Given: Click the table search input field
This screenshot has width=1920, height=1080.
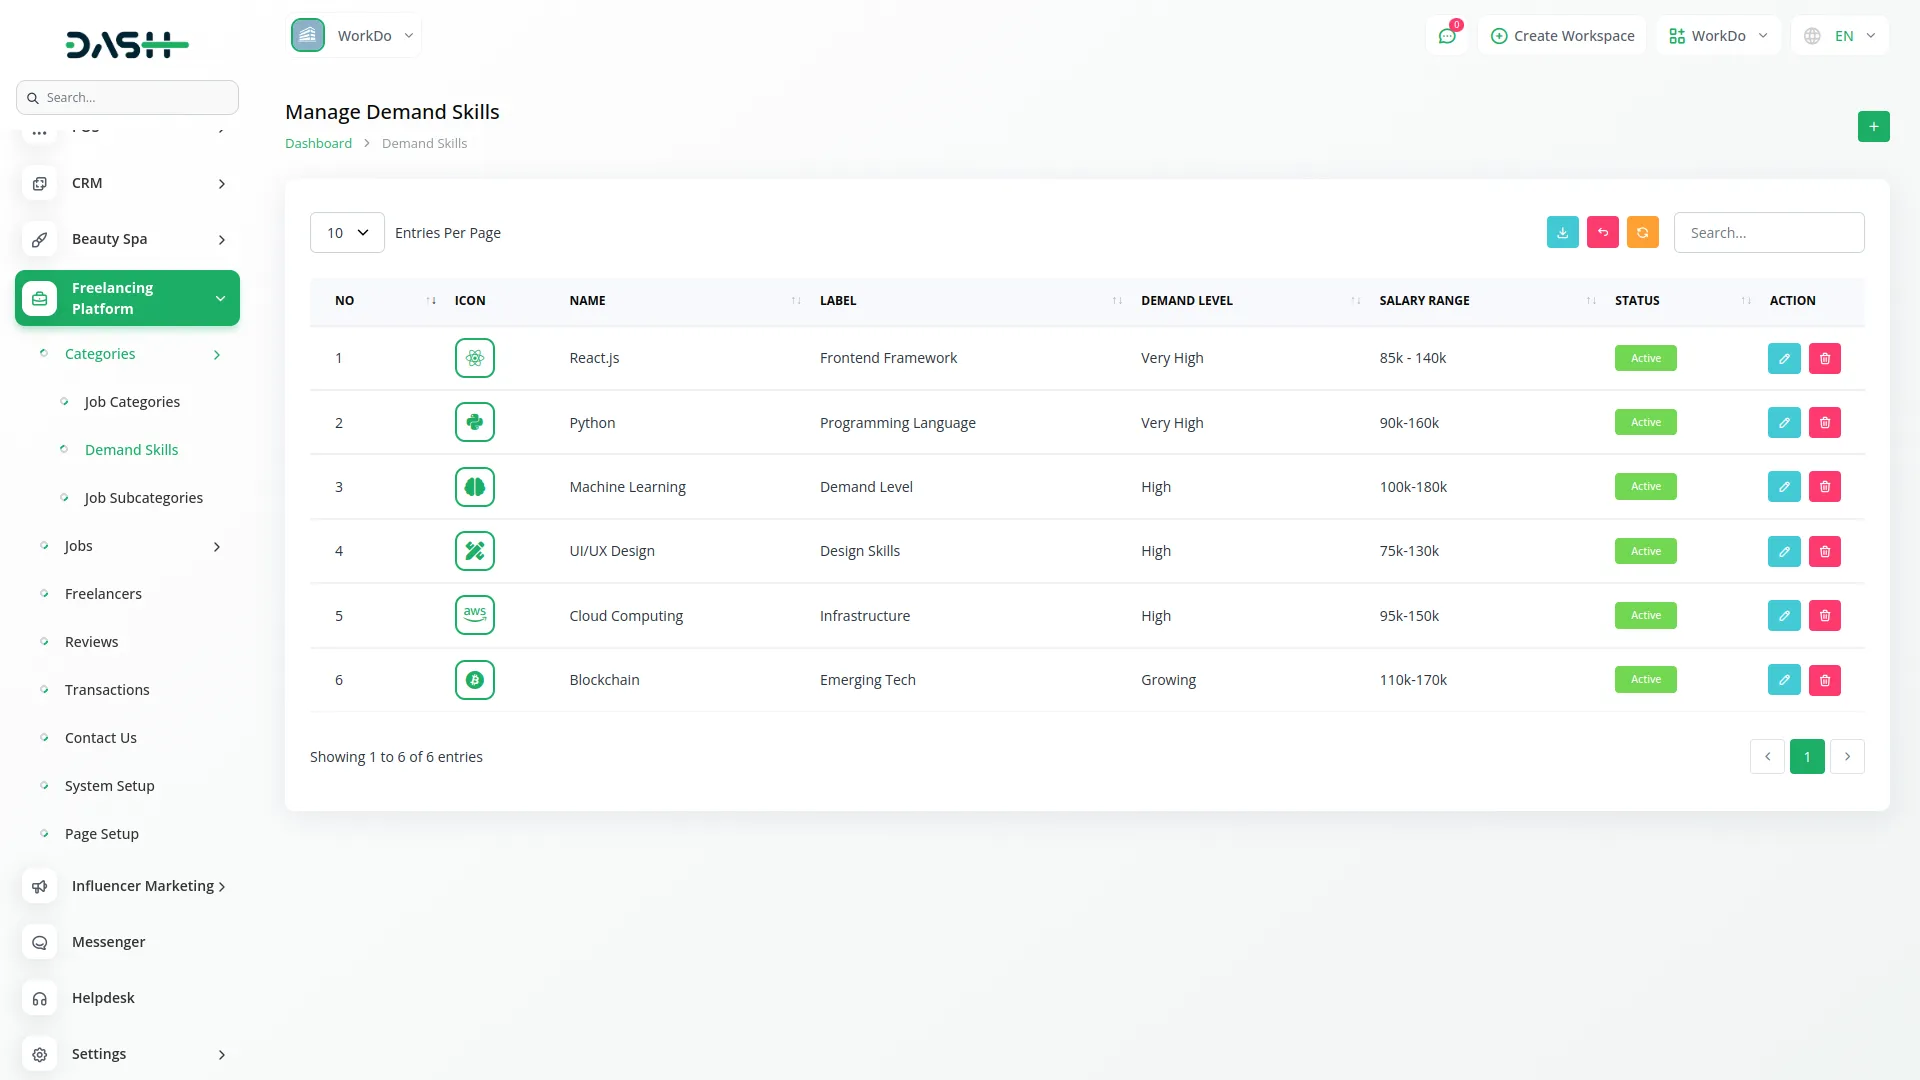Looking at the screenshot, I should 1768,232.
